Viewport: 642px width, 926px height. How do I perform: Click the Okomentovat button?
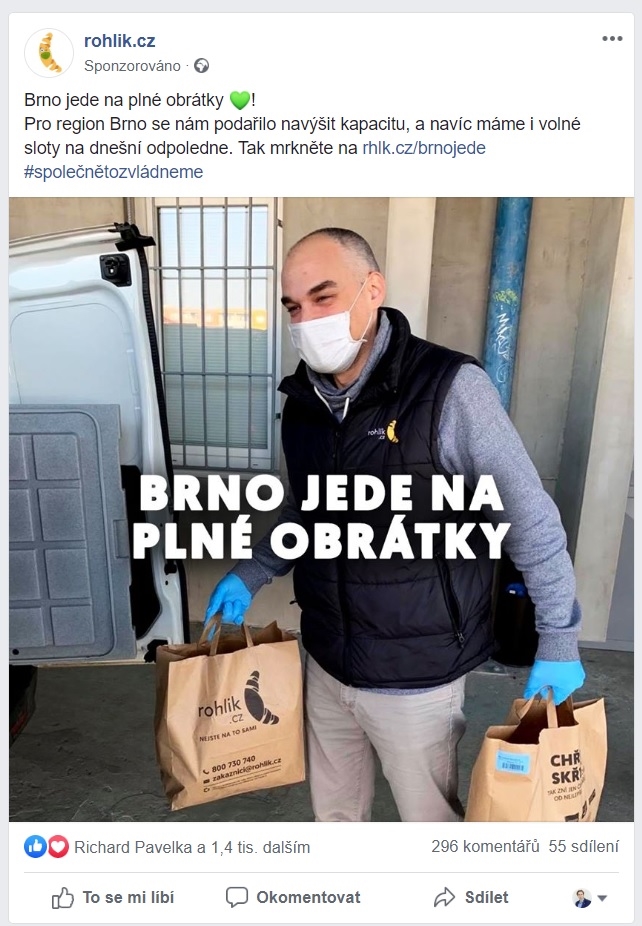pos(293,898)
